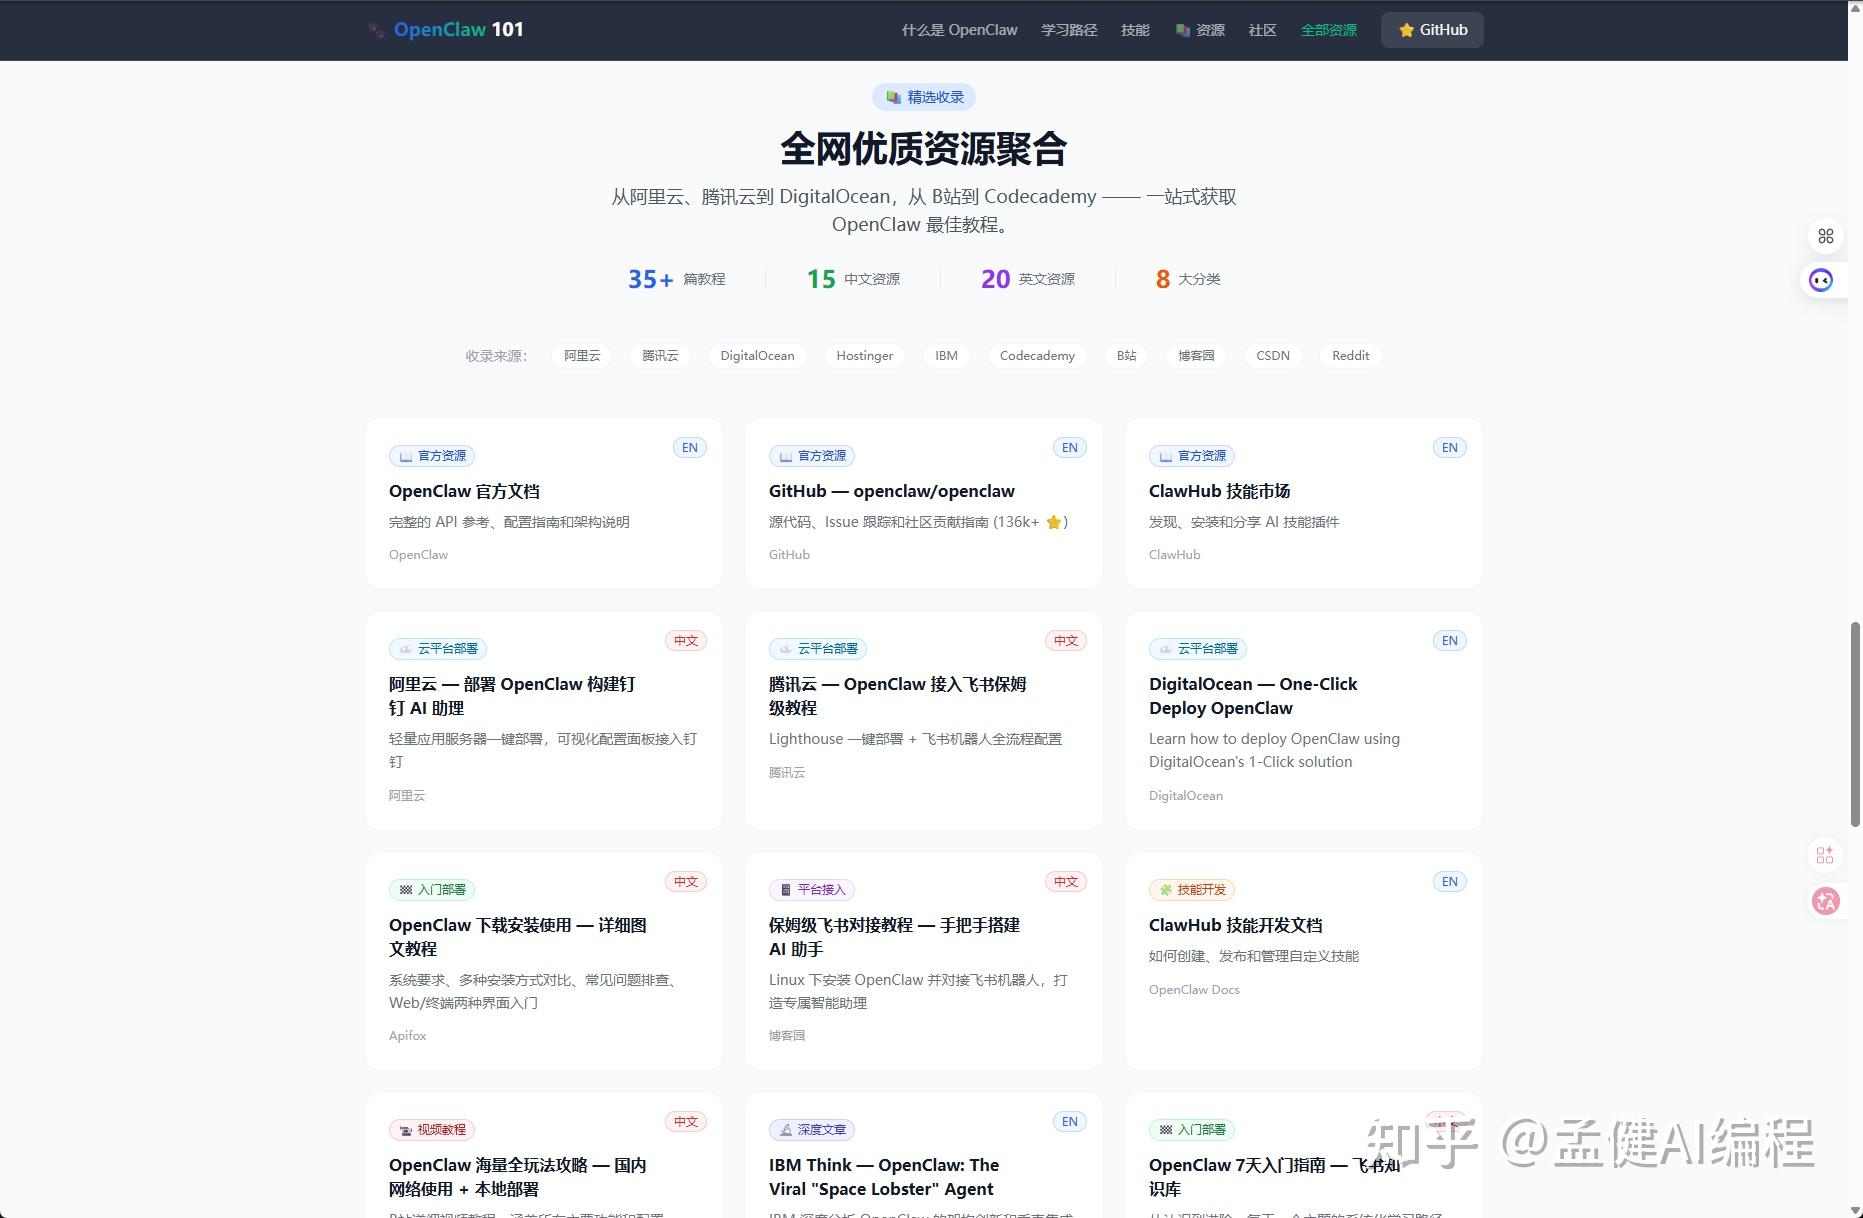Click 云平台部署 tag on 腾讯云 card
The width and height of the screenshot is (1863, 1218).
(x=818, y=649)
